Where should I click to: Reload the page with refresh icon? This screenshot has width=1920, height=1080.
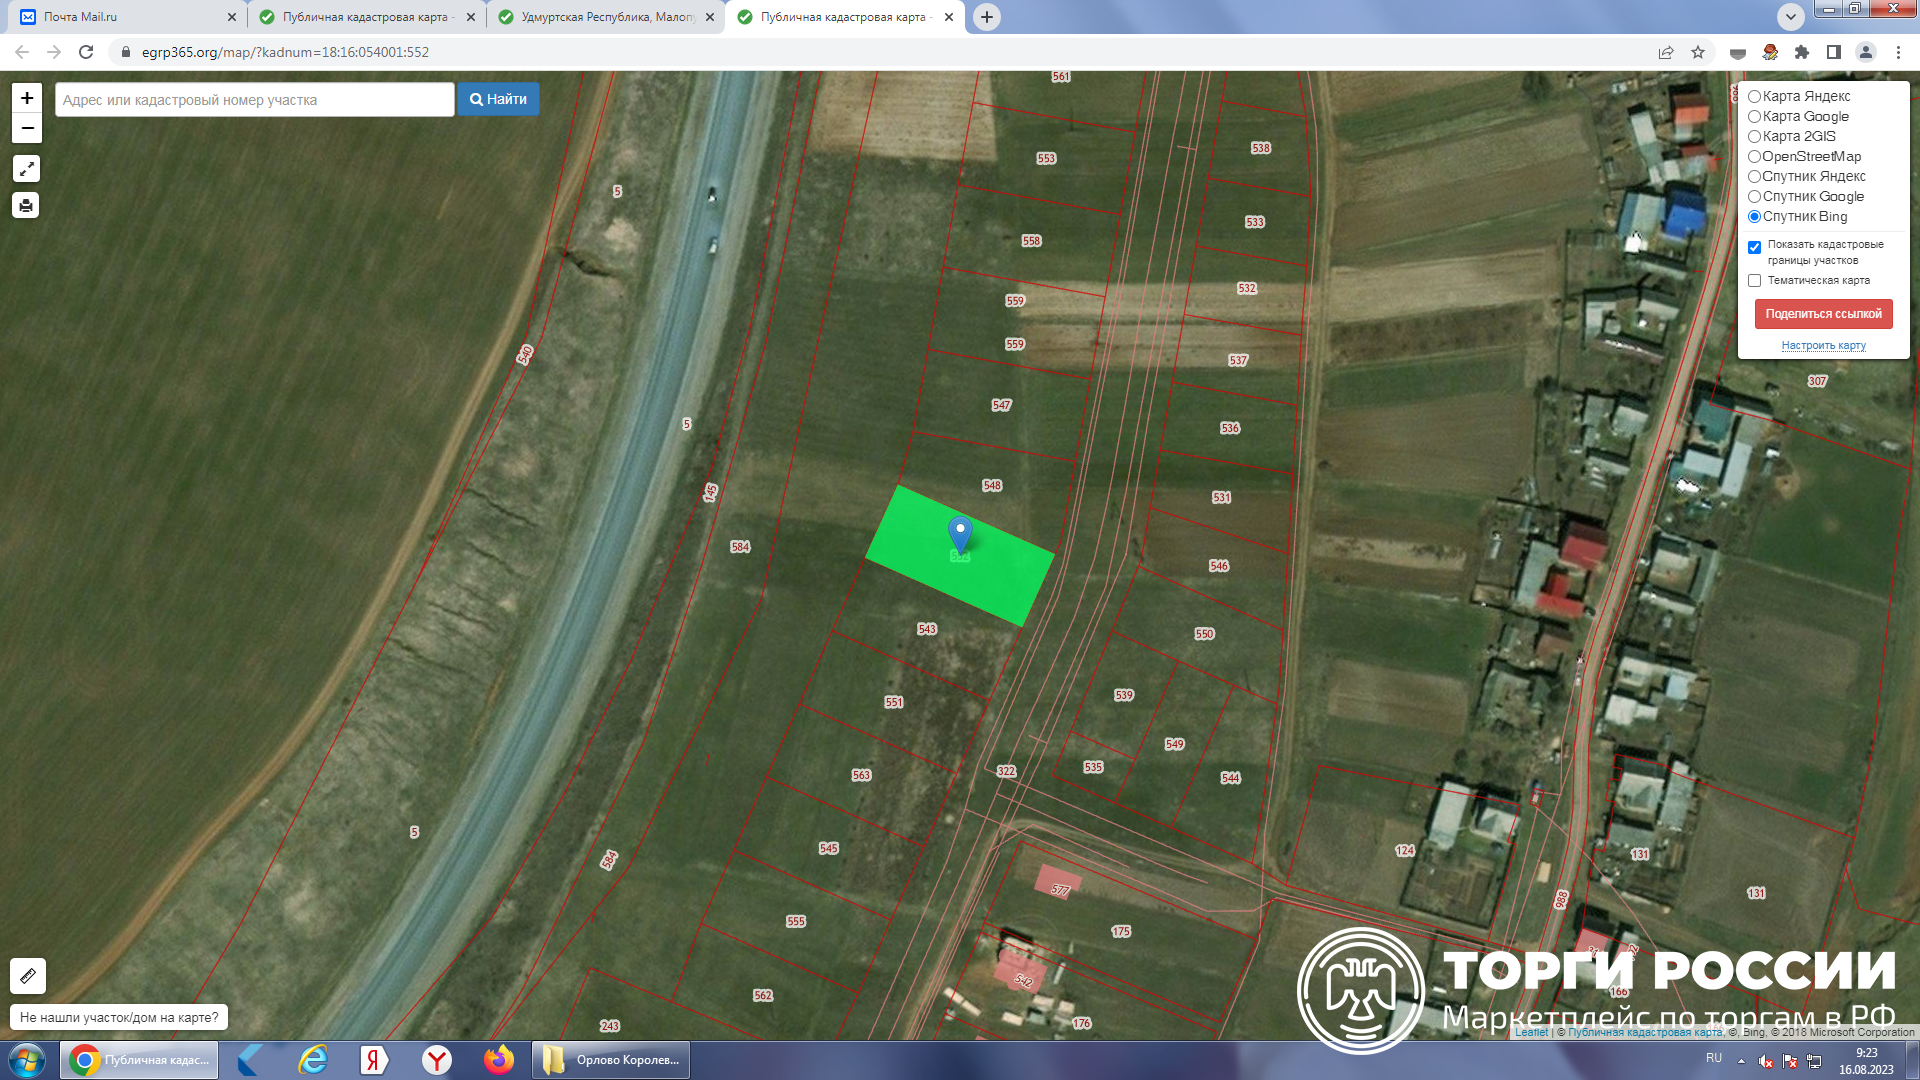click(x=86, y=52)
